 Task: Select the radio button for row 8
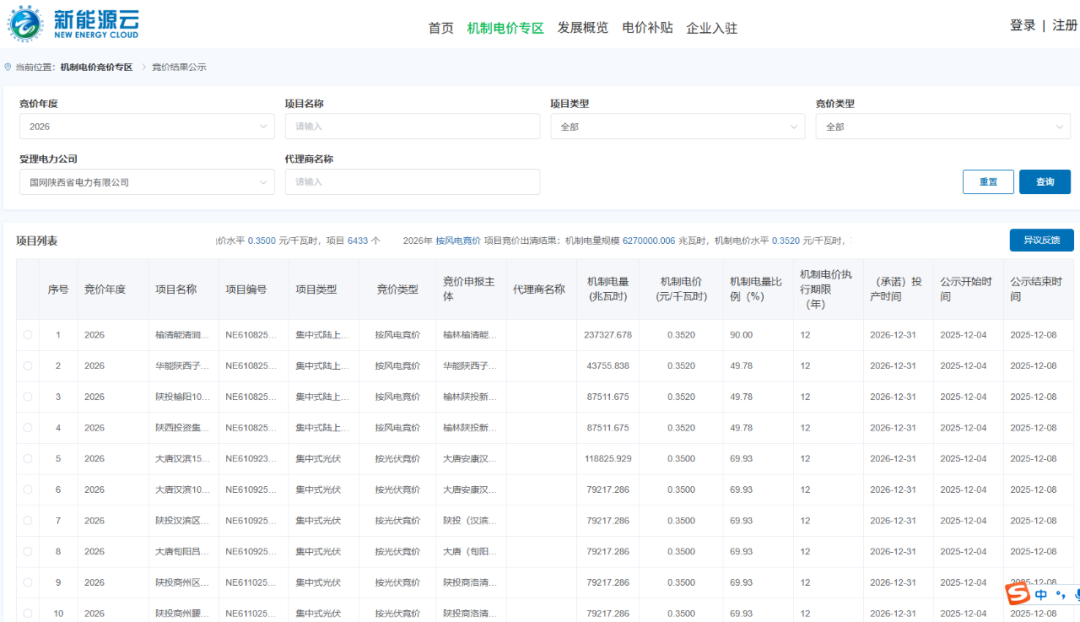point(28,552)
